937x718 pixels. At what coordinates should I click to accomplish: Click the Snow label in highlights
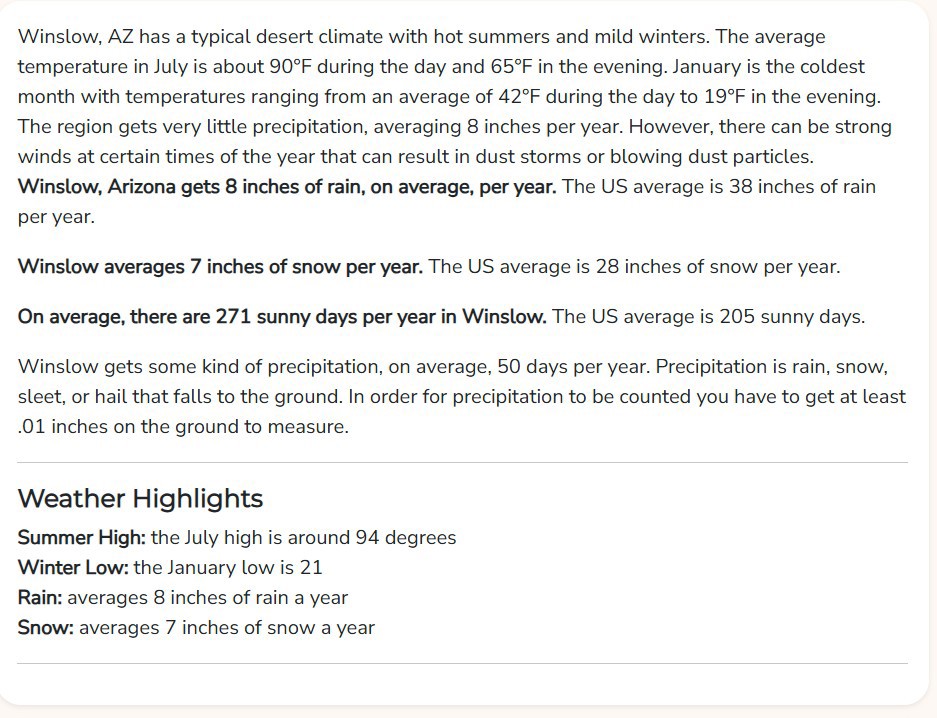[x=45, y=628]
